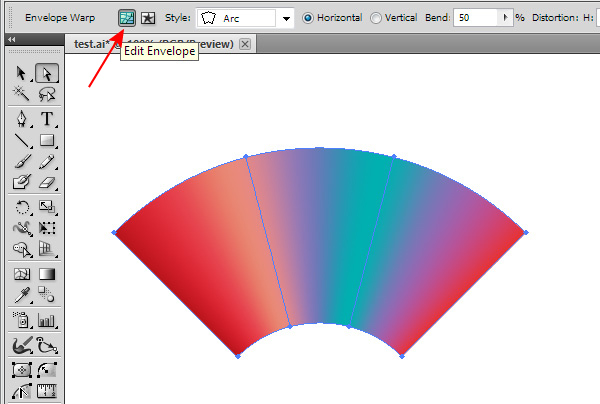Viewport: 600px width, 404px height.
Task: Select the Gradient tool
Action: 47,274
